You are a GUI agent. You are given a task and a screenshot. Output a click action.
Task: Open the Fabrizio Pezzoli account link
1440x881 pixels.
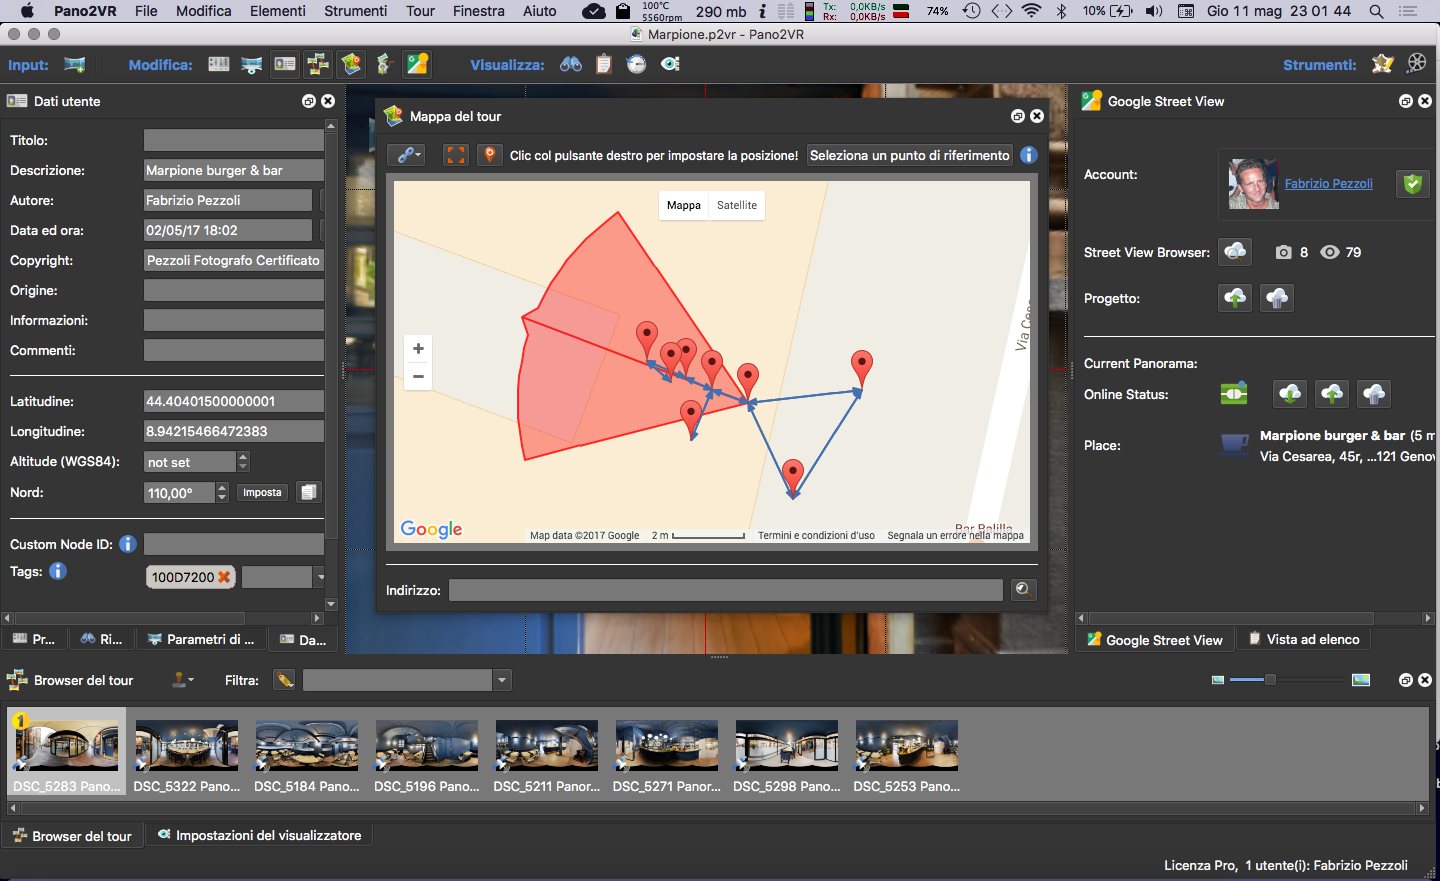1328,184
